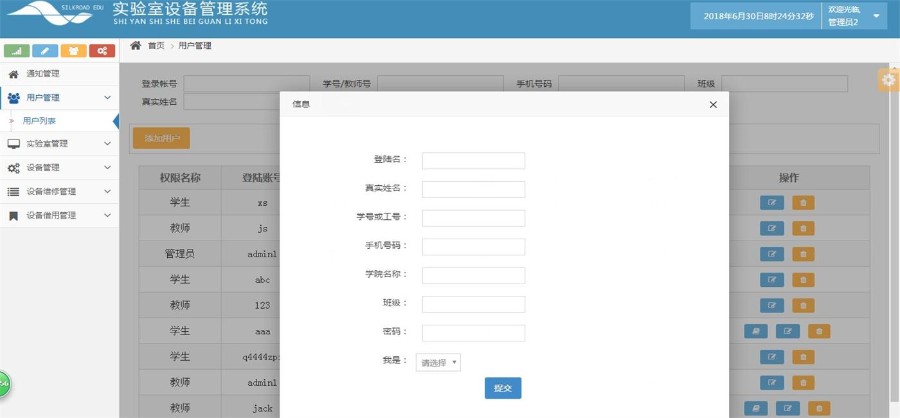
Task: Delete the q4444zp student row
Action: (x=803, y=357)
